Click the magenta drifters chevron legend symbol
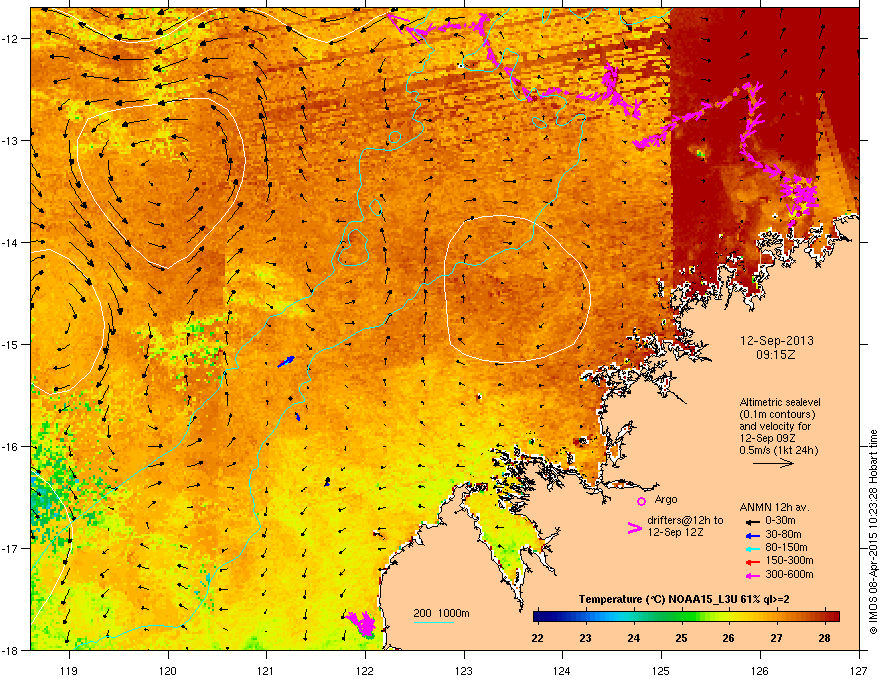 [634, 528]
